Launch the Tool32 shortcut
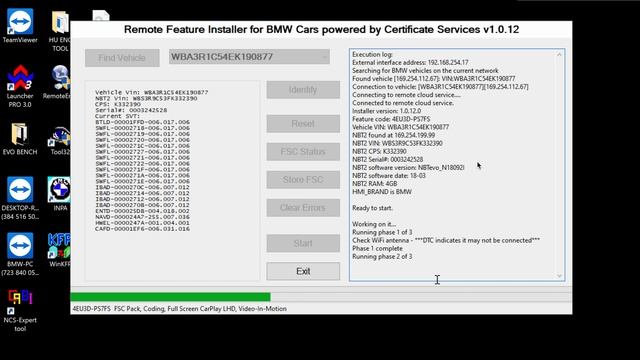 point(60,141)
